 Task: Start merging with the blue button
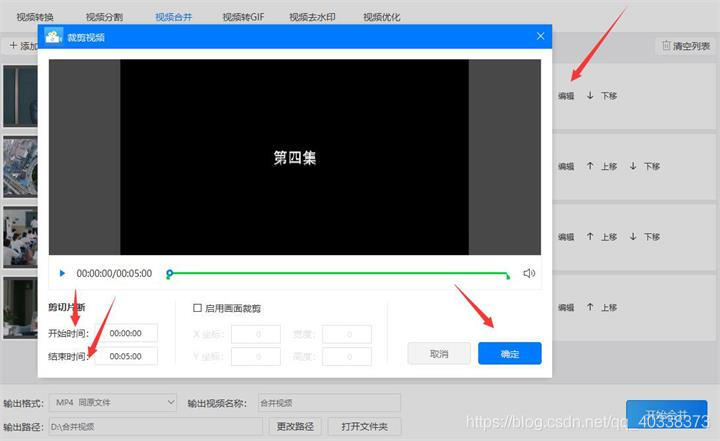click(x=666, y=414)
